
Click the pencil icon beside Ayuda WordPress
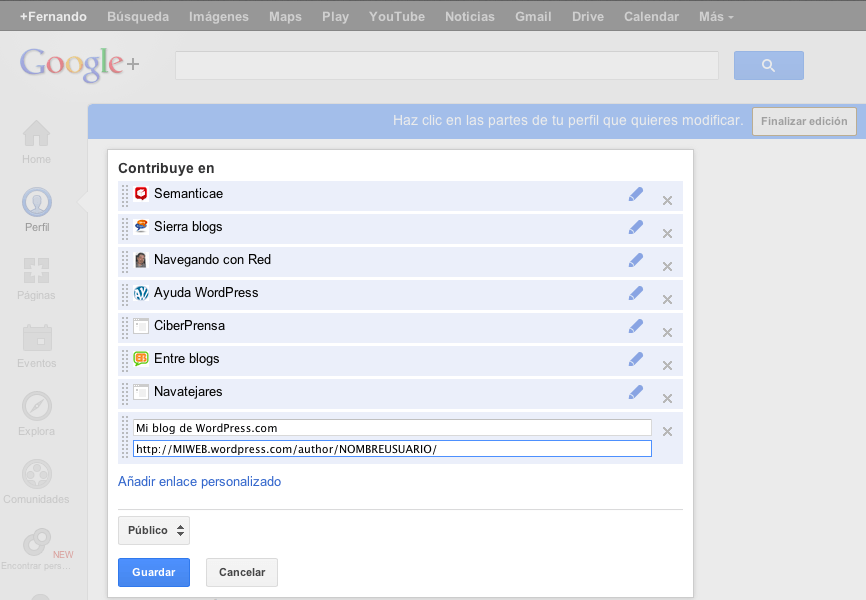635,293
